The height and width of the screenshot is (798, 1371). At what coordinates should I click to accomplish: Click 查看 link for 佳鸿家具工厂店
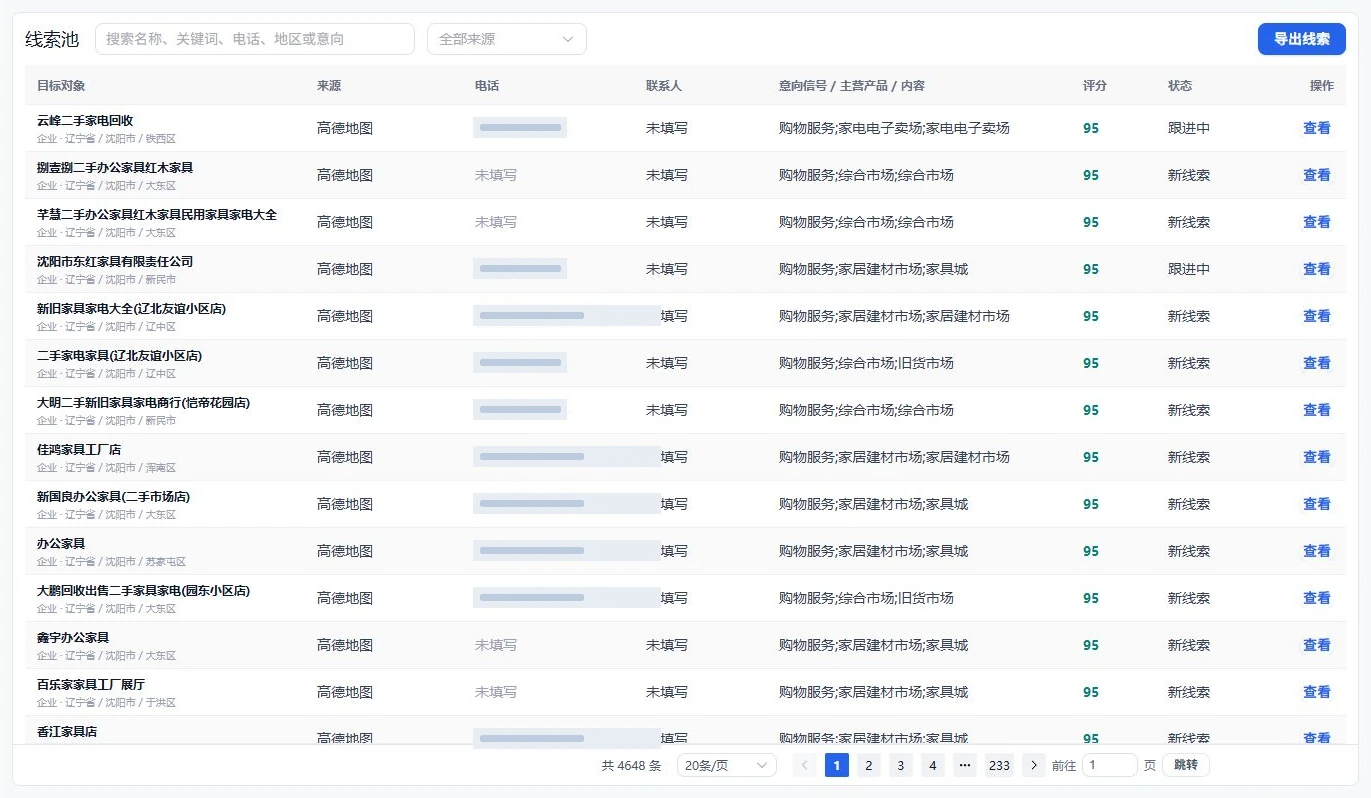coord(1317,457)
